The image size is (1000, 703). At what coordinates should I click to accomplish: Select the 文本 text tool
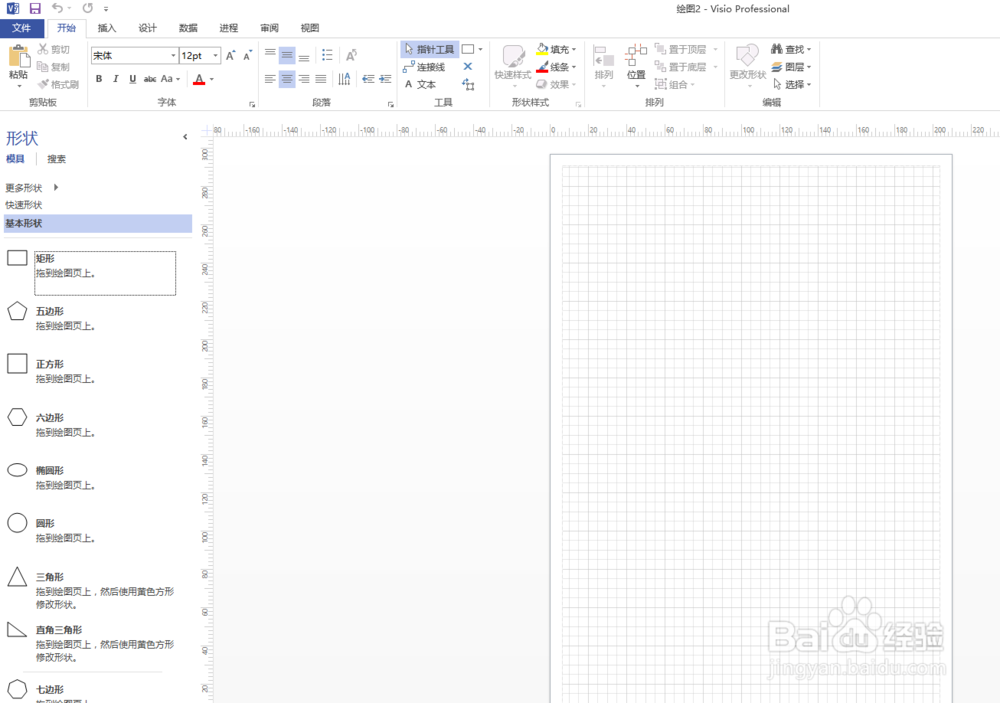pyautogui.click(x=420, y=84)
